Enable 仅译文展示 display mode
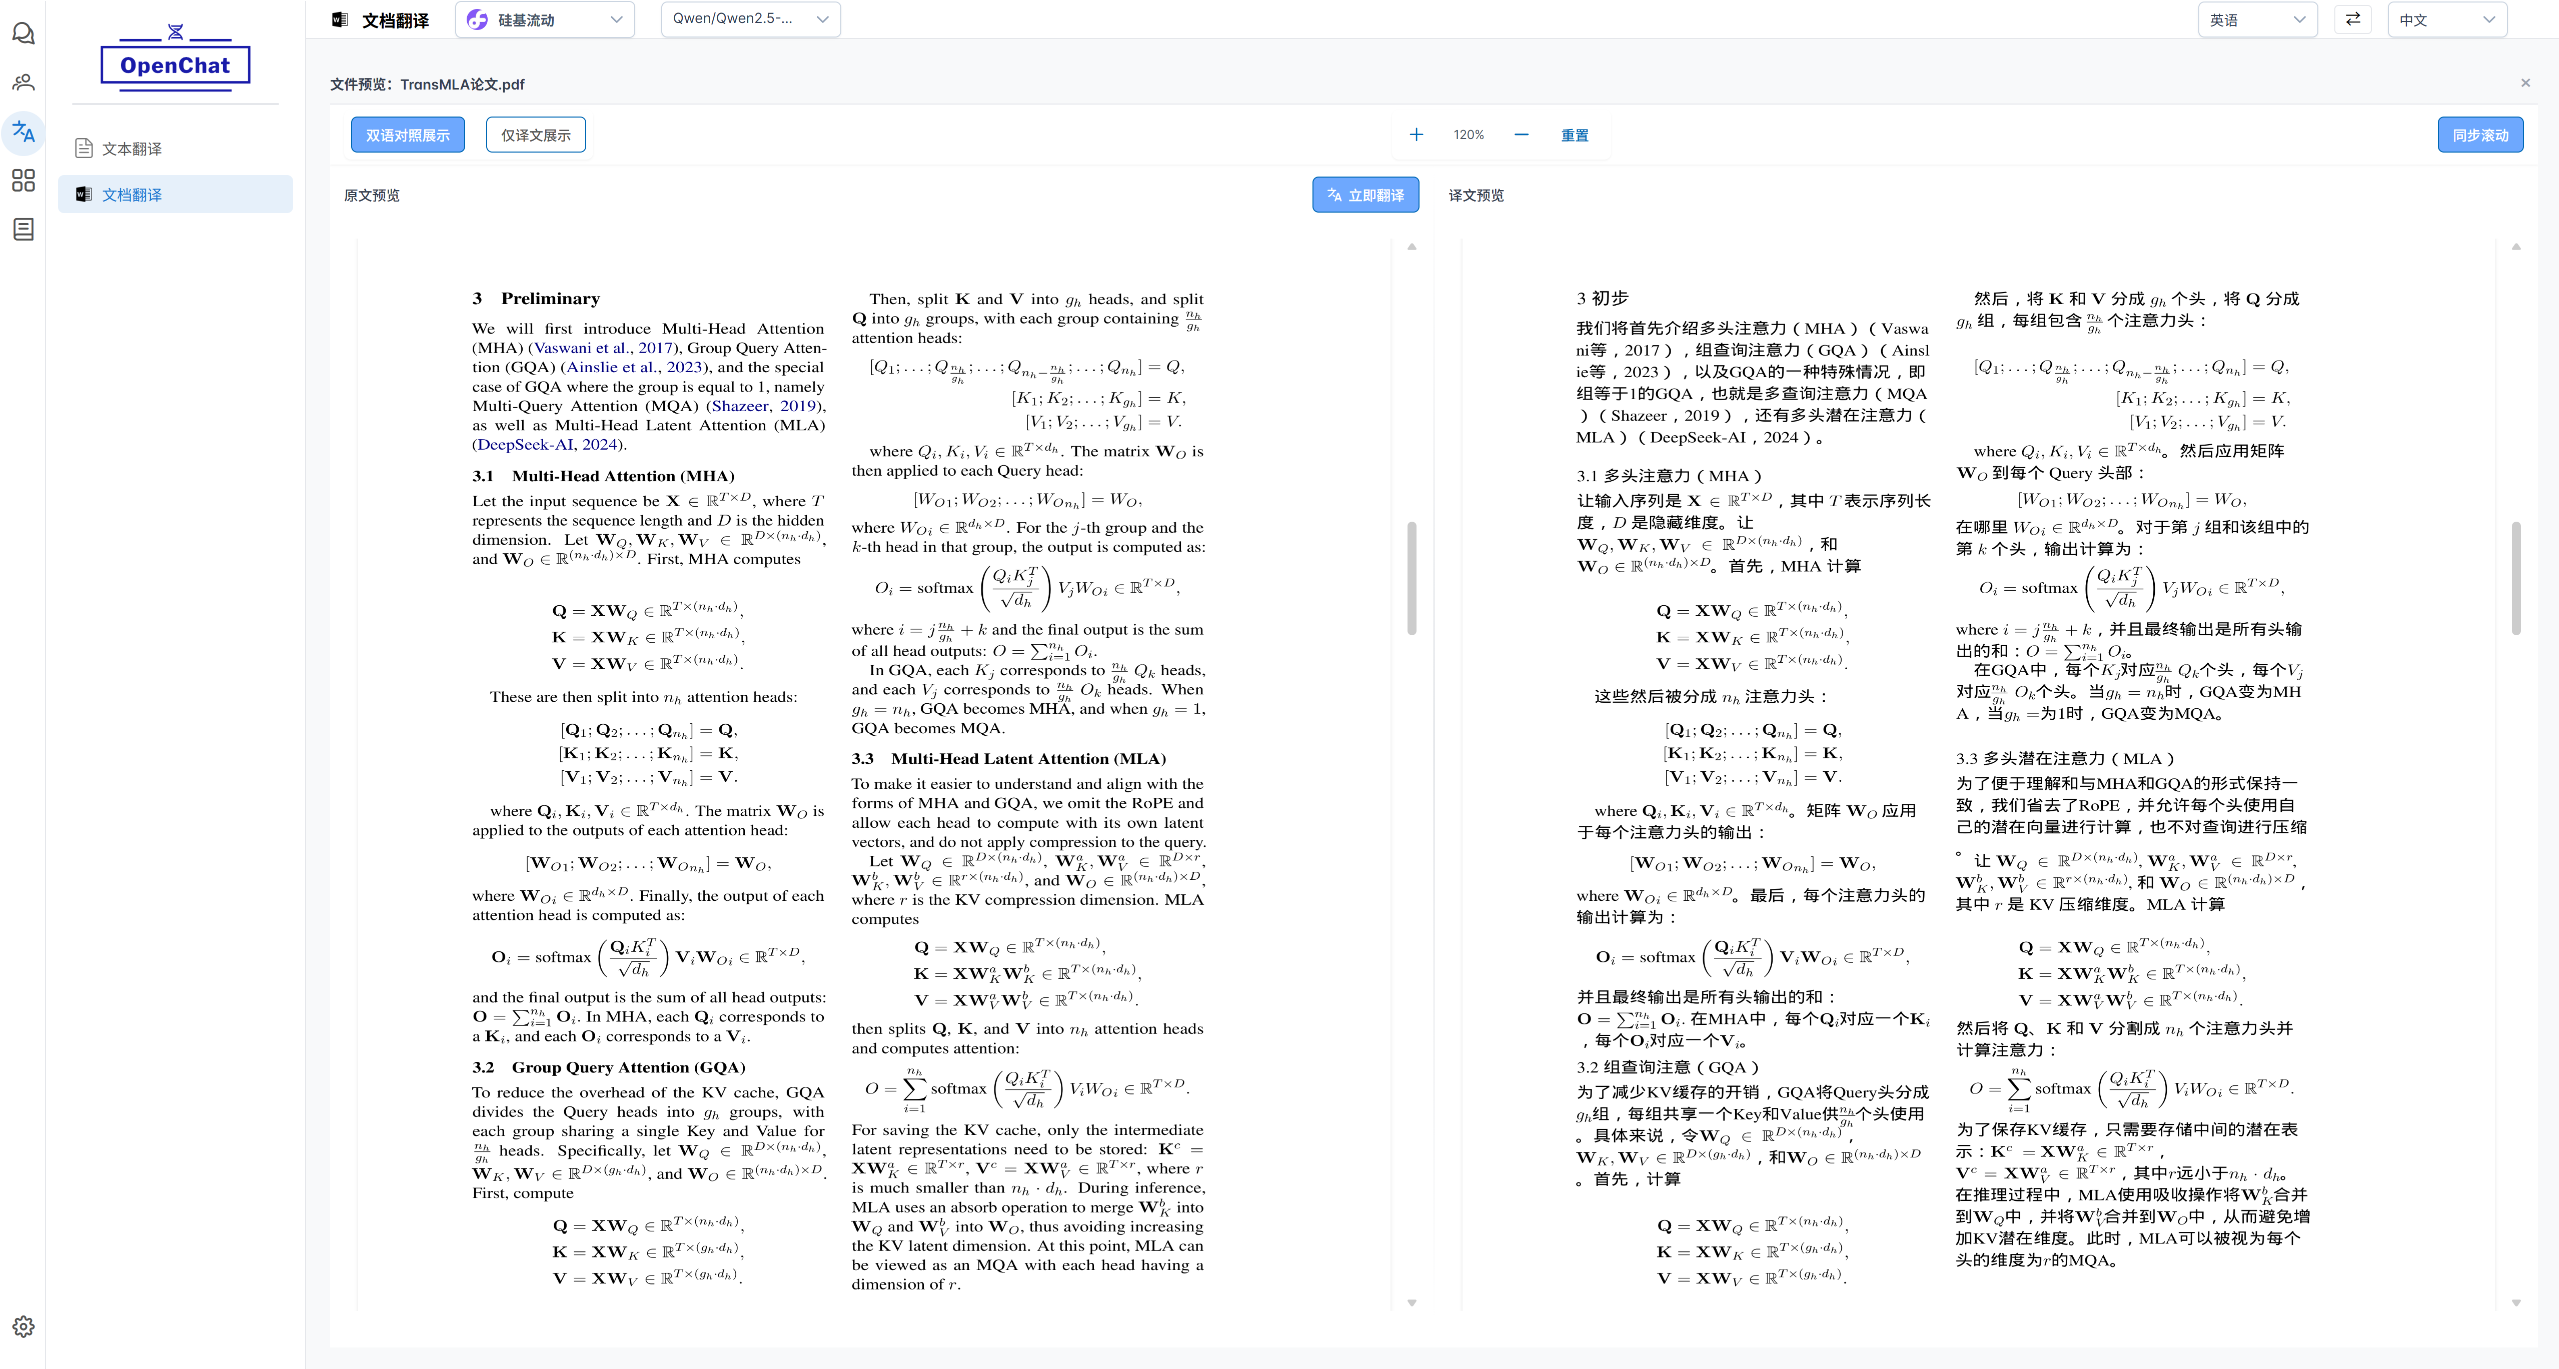2559x1369 pixels. click(535, 133)
